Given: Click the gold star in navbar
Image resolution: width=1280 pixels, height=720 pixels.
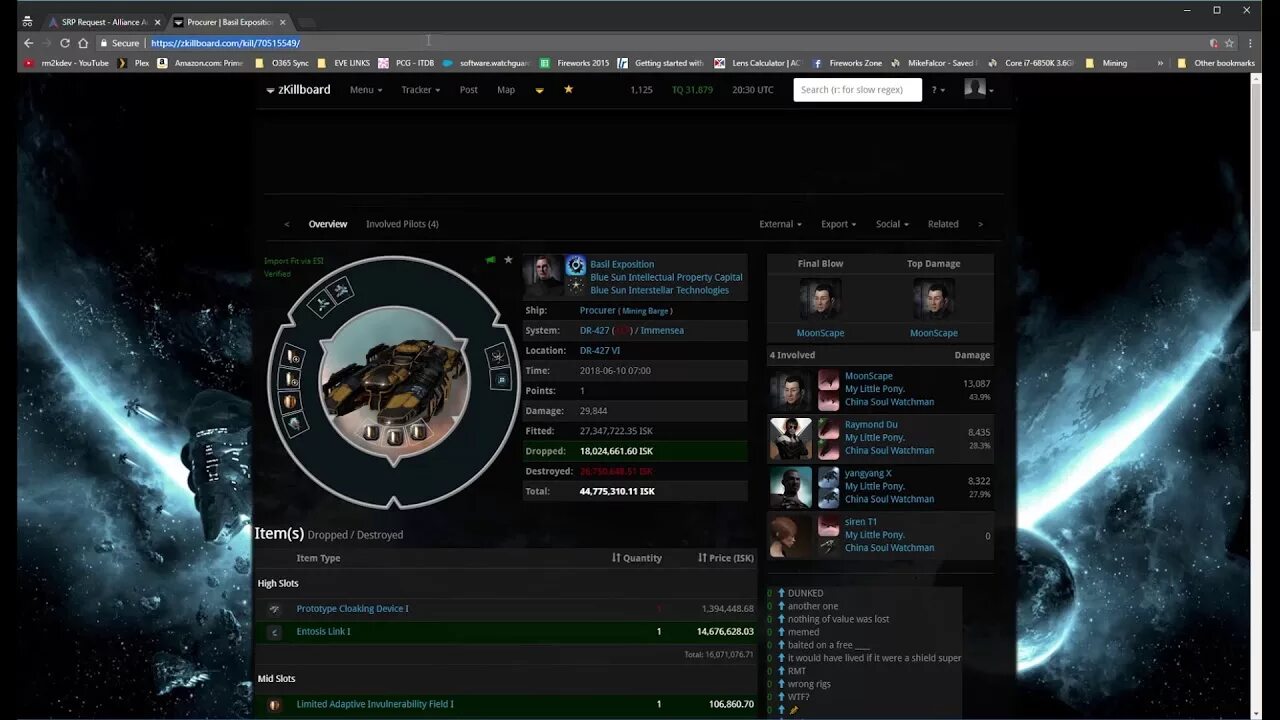Looking at the screenshot, I should coord(568,89).
